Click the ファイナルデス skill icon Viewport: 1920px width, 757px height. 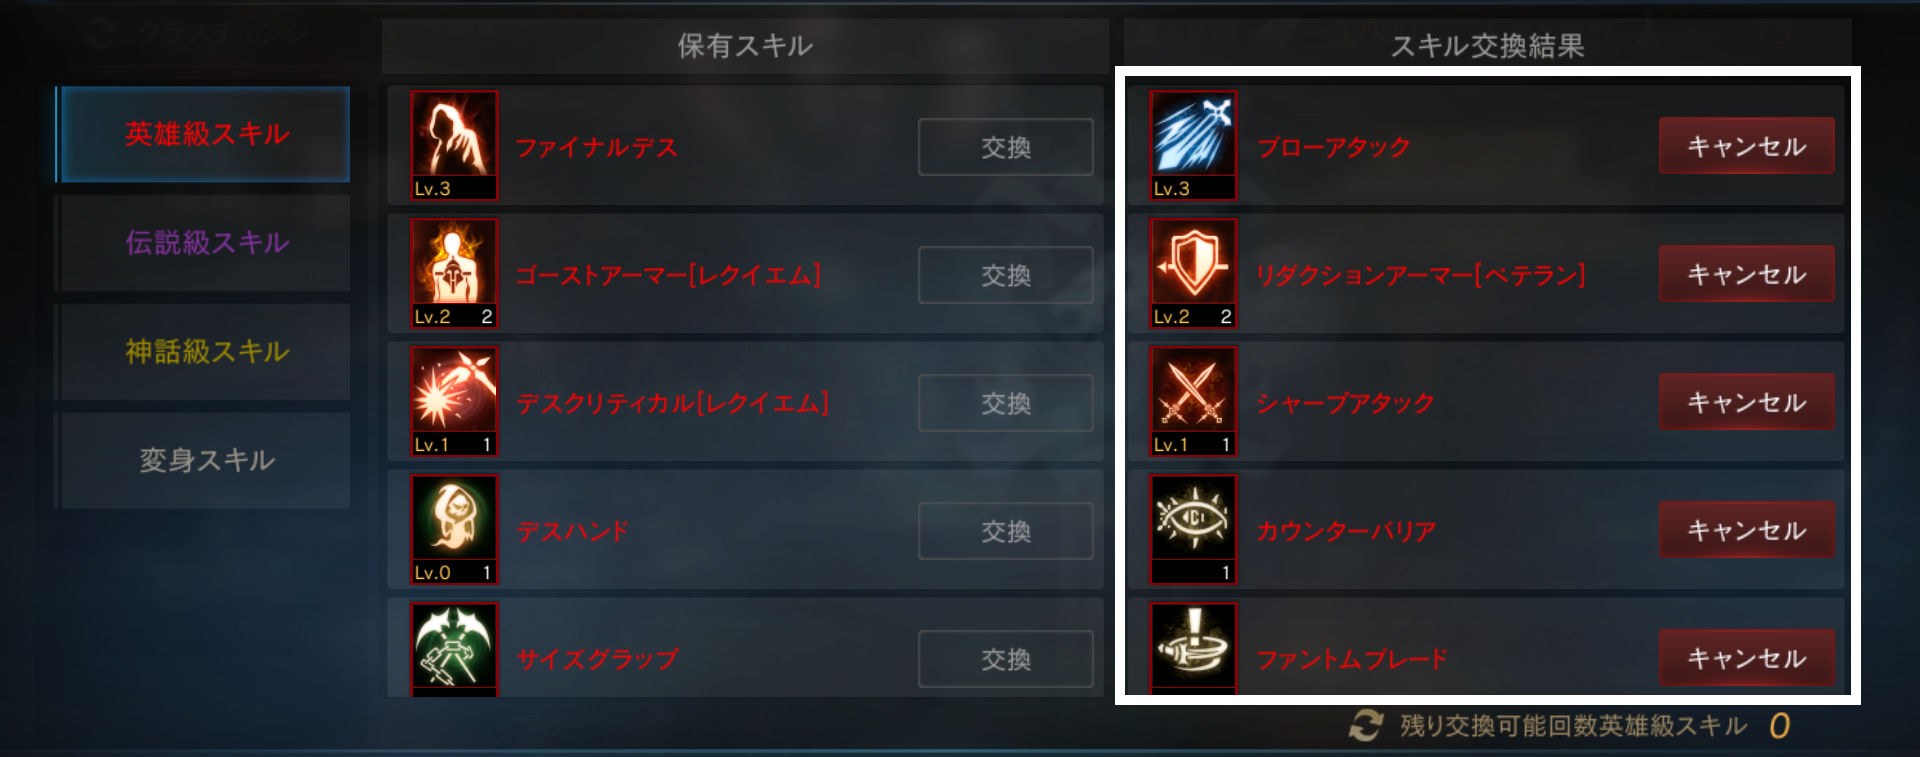pos(454,145)
